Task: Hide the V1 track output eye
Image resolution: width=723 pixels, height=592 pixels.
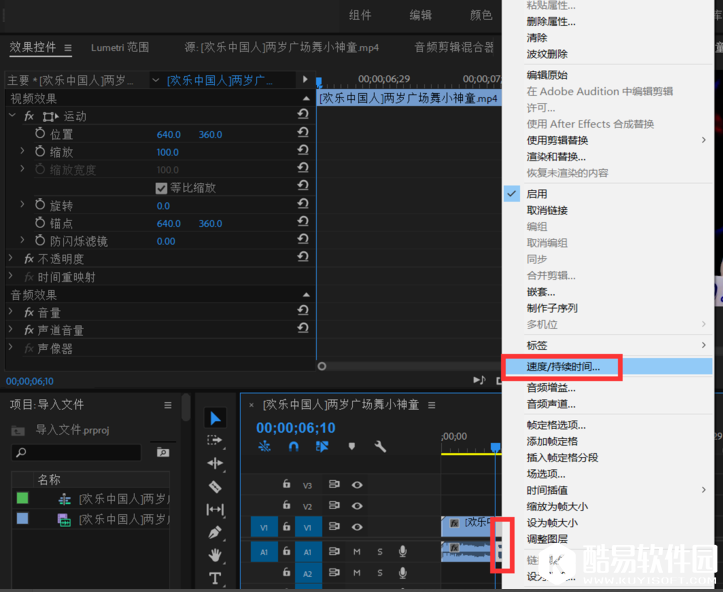Action: 357,527
